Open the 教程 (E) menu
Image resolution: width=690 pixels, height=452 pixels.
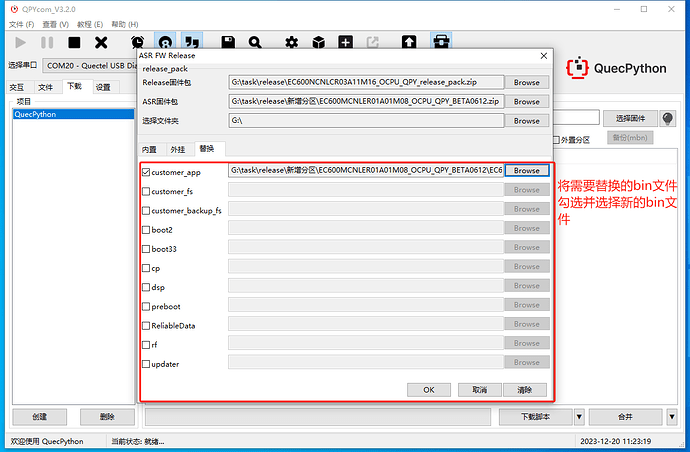pos(90,24)
